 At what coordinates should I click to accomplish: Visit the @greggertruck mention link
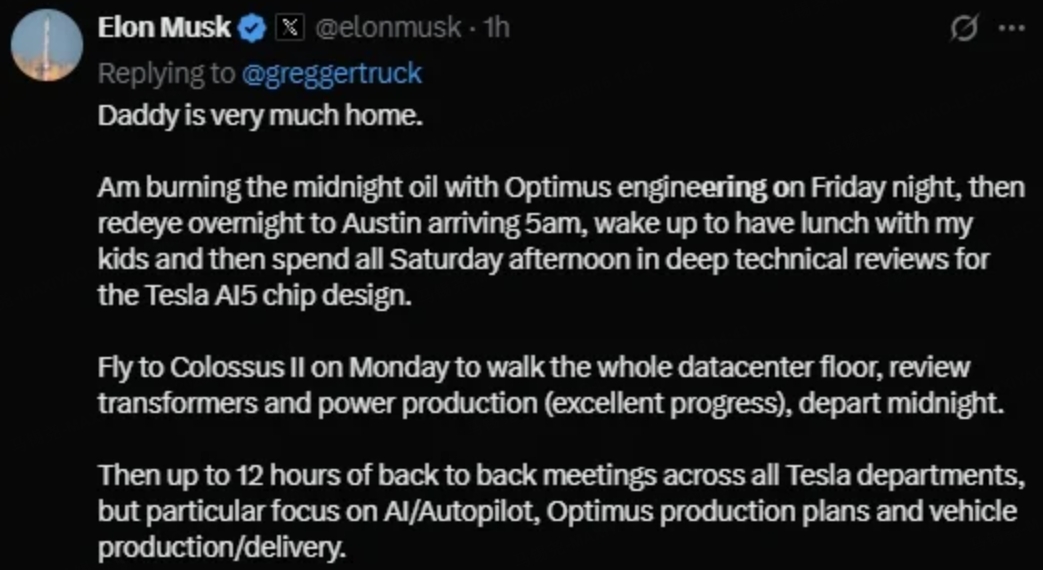[x=331, y=73]
